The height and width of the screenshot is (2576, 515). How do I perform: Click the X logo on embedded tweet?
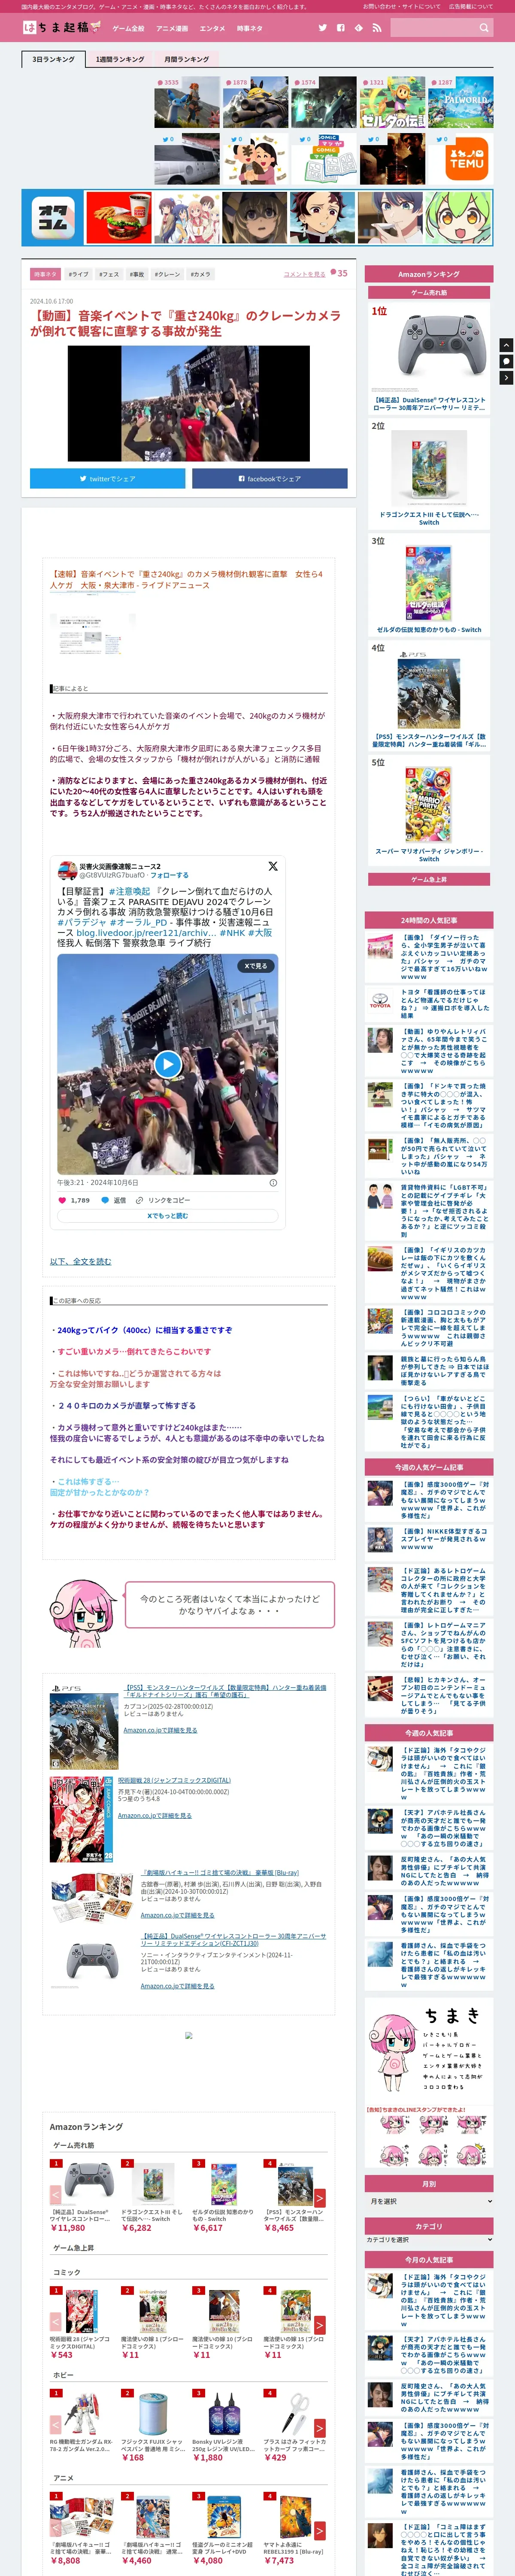(272, 866)
